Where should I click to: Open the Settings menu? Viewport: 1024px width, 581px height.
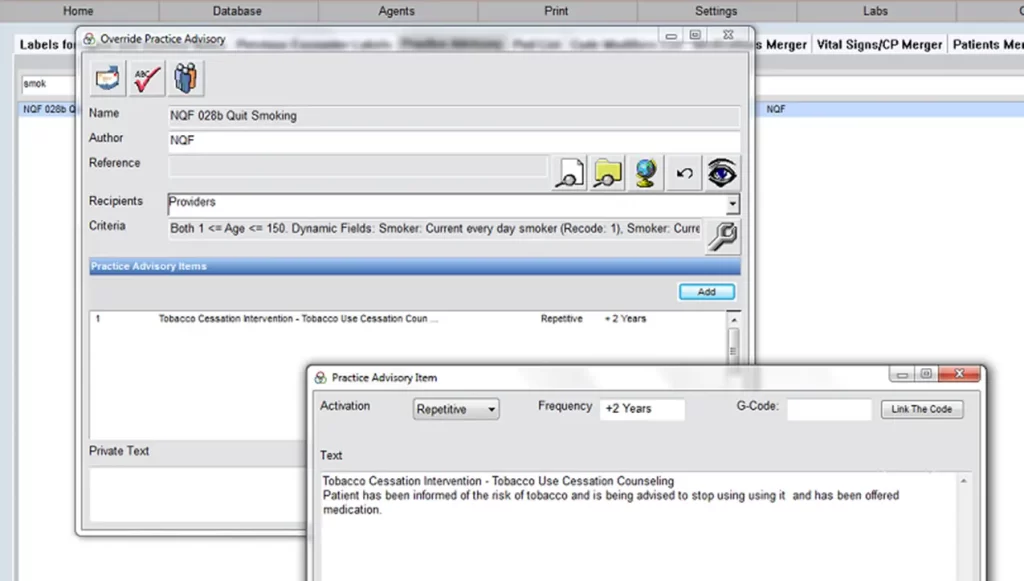click(x=715, y=11)
